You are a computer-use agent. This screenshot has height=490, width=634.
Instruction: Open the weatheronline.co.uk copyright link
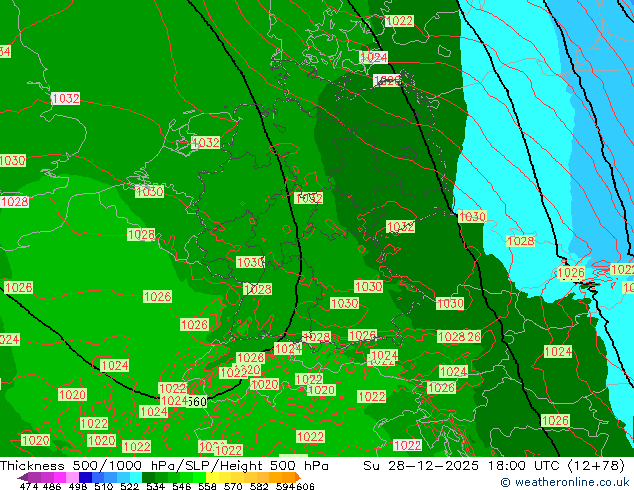pos(565,482)
